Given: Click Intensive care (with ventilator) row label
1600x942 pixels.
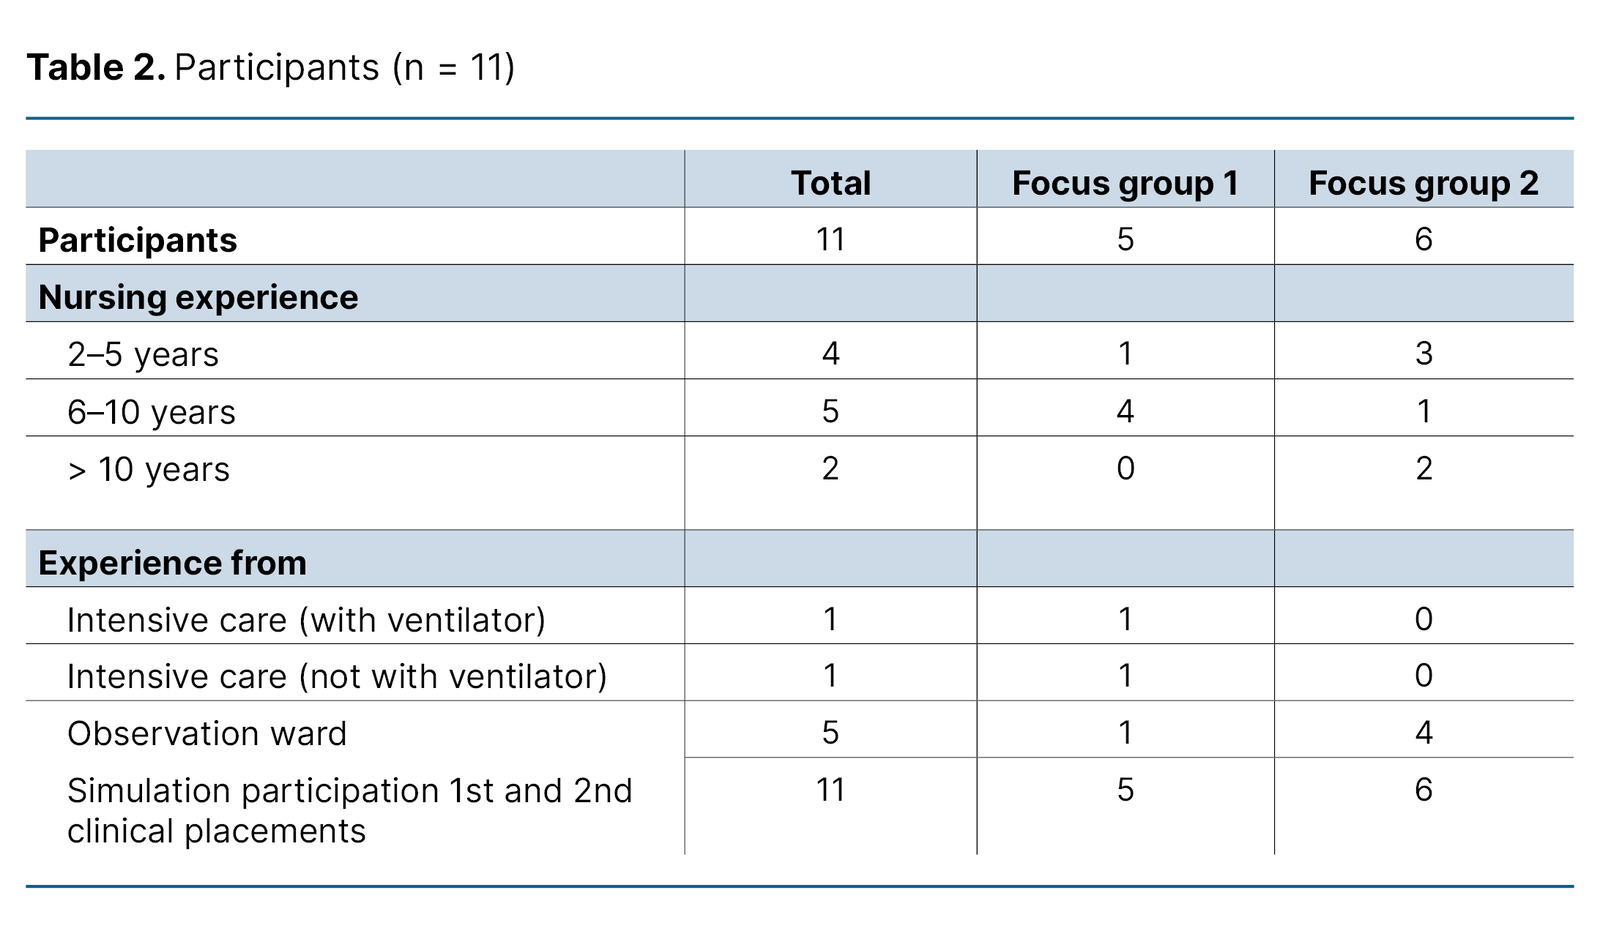Looking at the screenshot, I should coord(306,620).
